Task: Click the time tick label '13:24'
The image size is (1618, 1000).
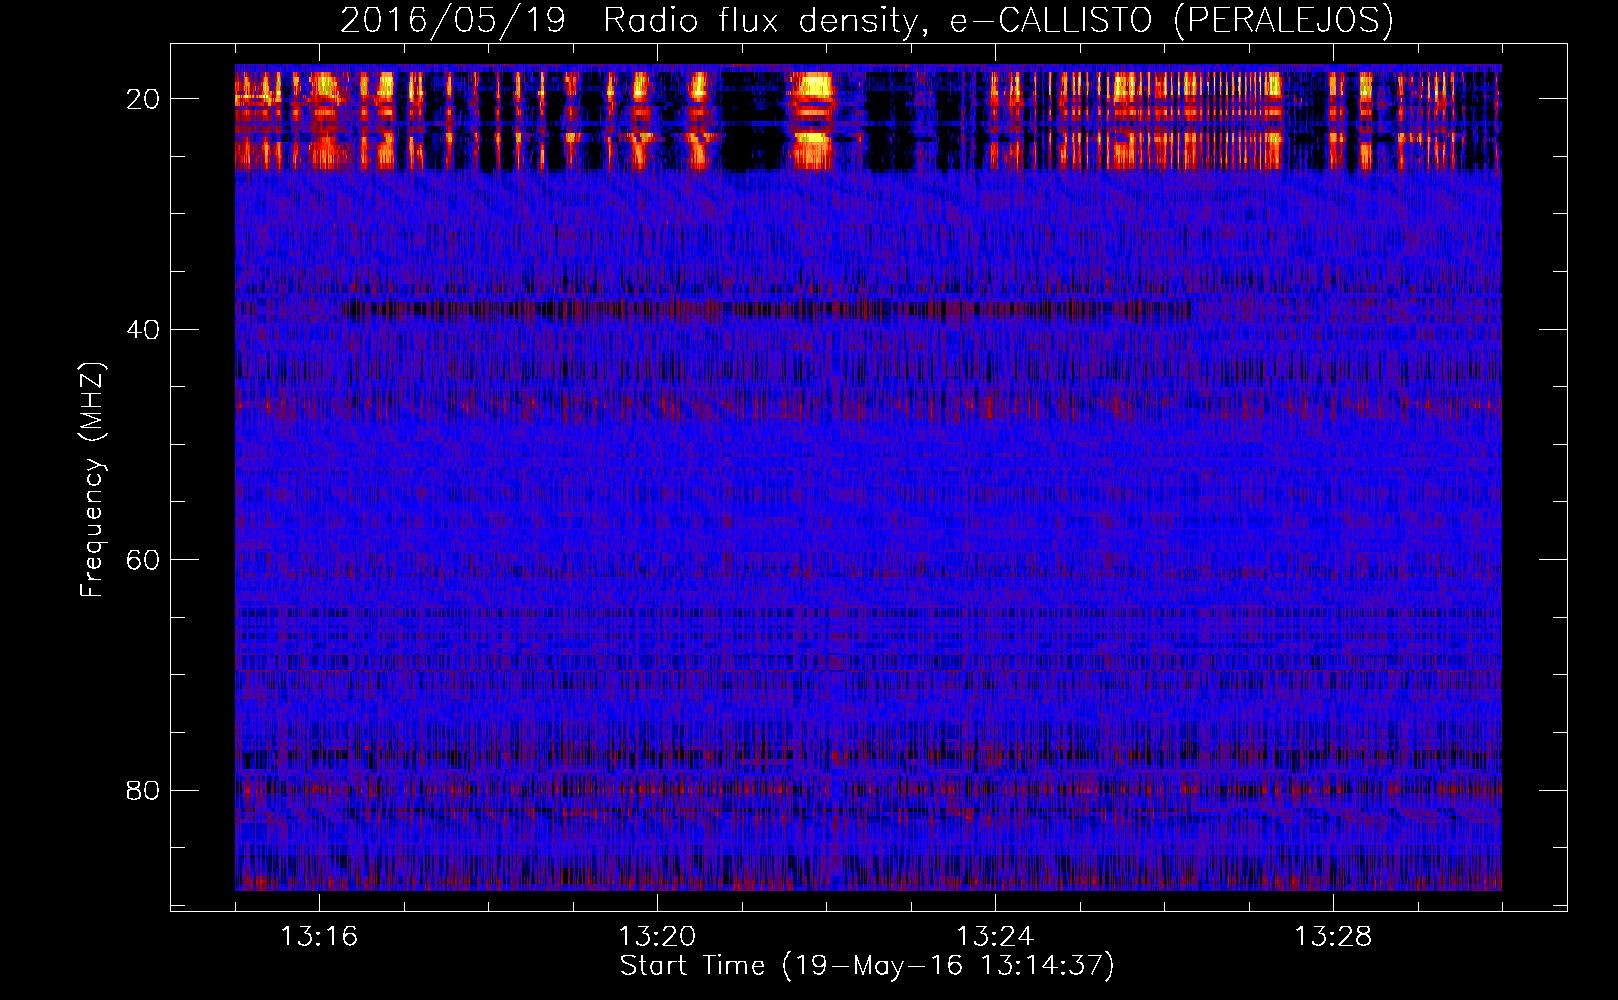Action: pos(995,937)
